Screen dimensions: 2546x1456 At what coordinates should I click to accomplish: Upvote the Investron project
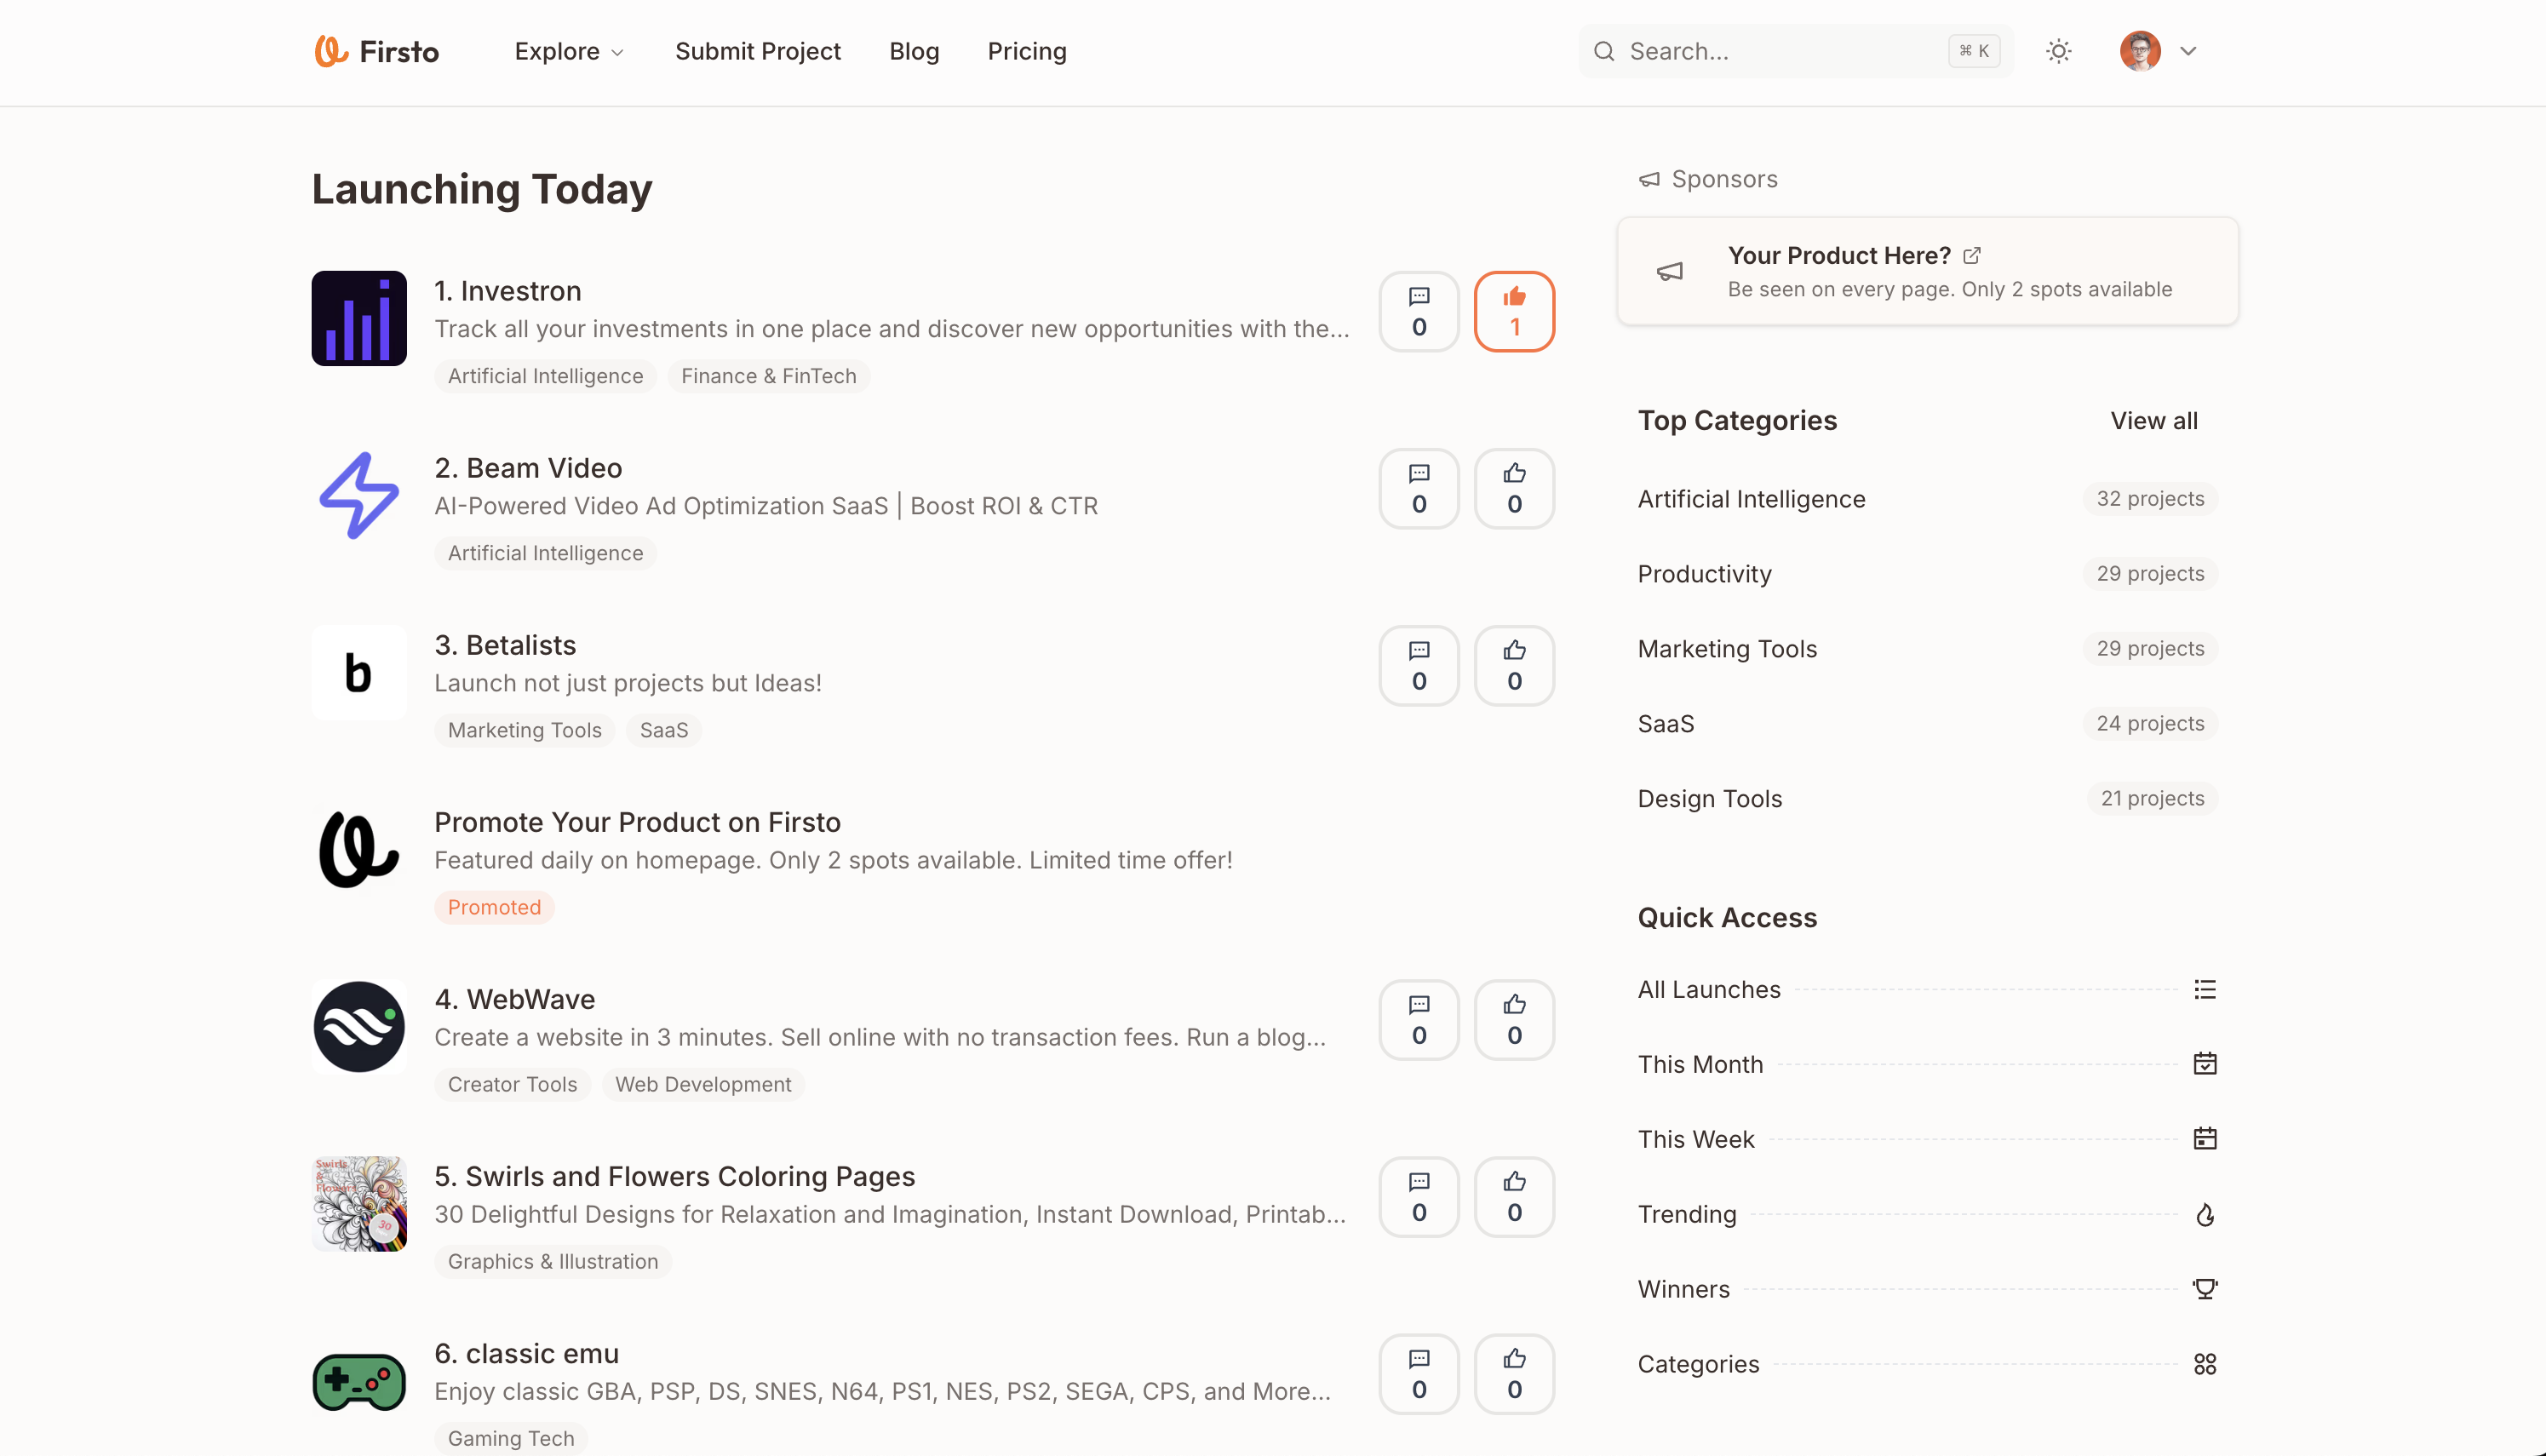pyautogui.click(x=1514, y=311)
